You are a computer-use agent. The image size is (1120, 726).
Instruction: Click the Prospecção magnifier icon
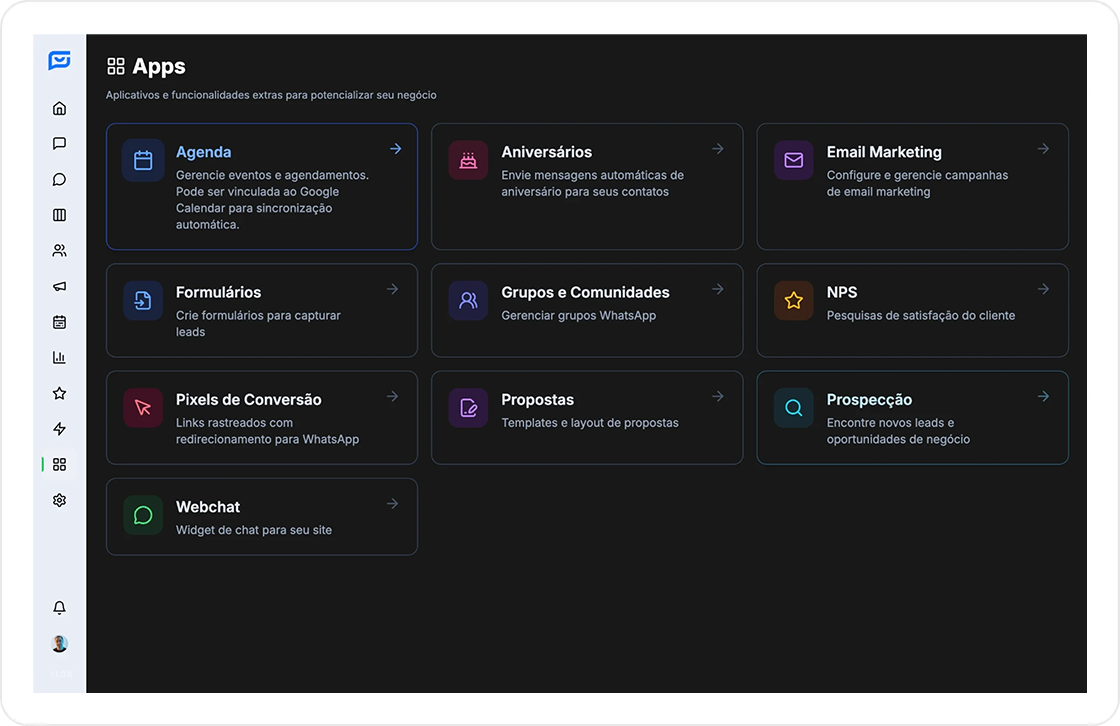click(794, 408)
